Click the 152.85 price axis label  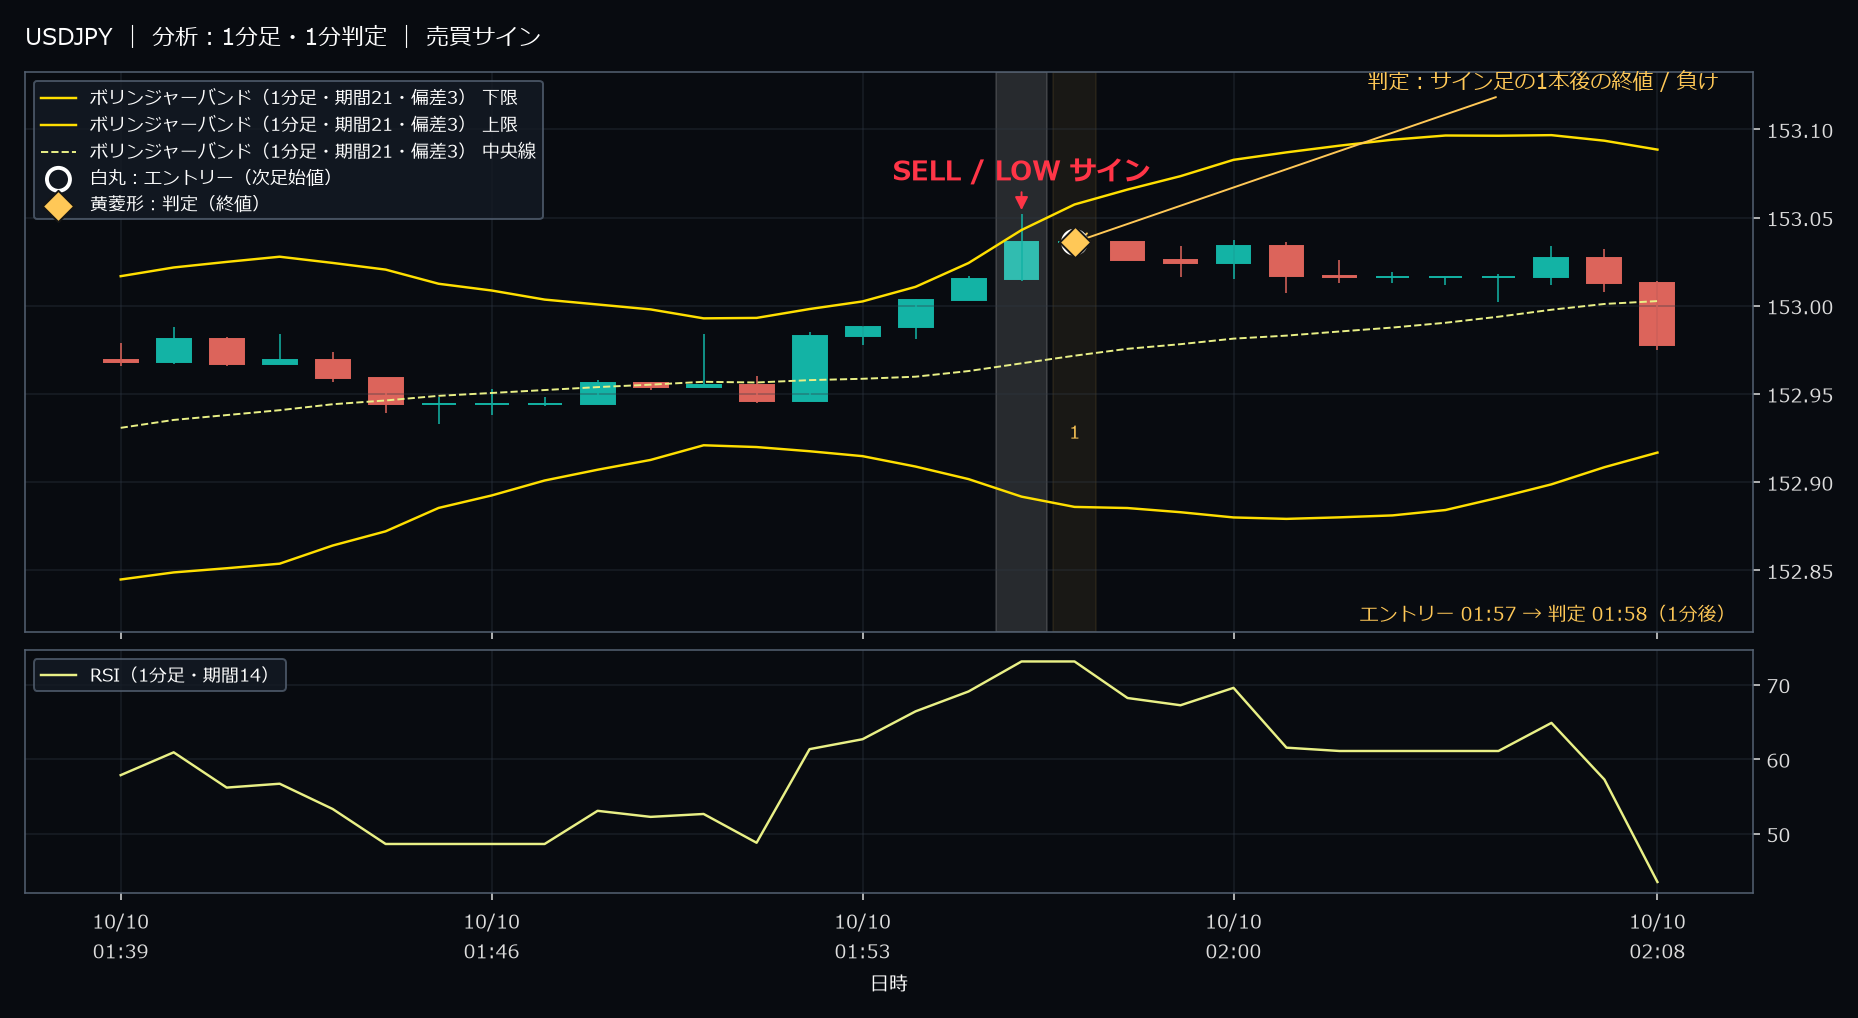tap(1800, 572)
